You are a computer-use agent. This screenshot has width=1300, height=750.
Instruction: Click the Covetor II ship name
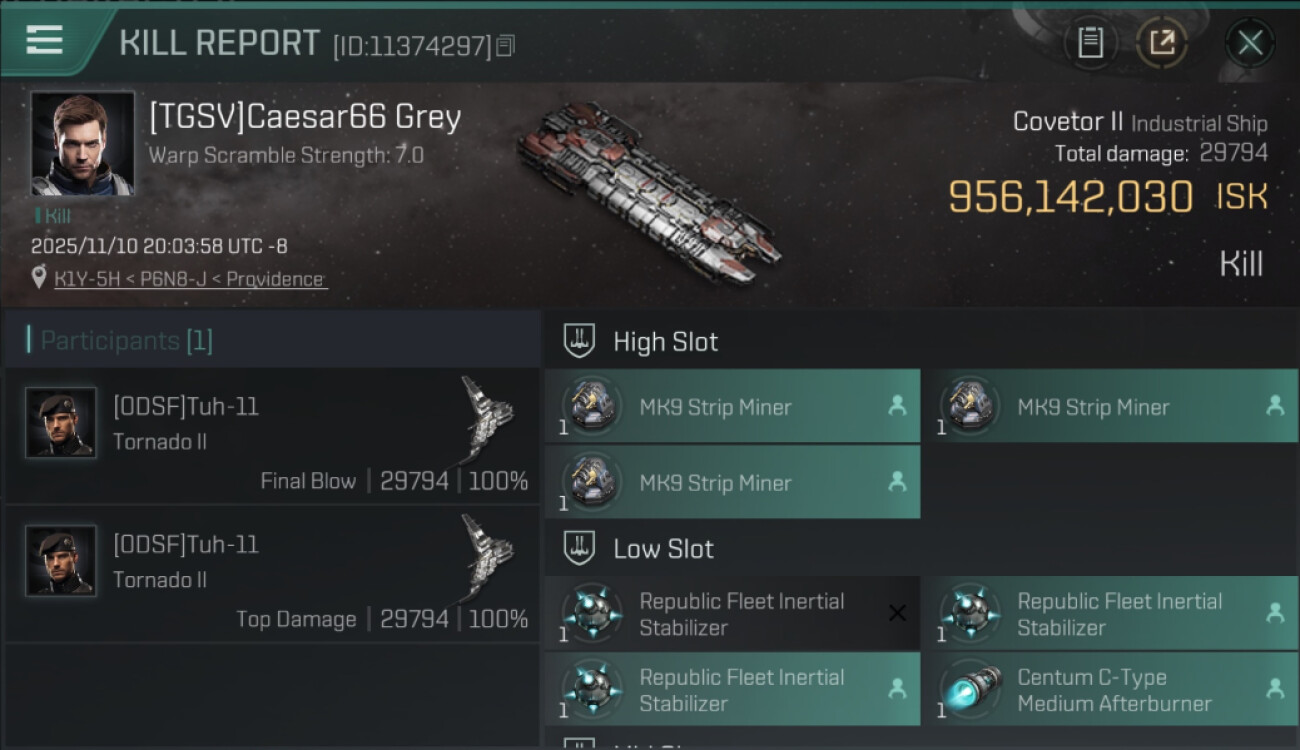1068,122
